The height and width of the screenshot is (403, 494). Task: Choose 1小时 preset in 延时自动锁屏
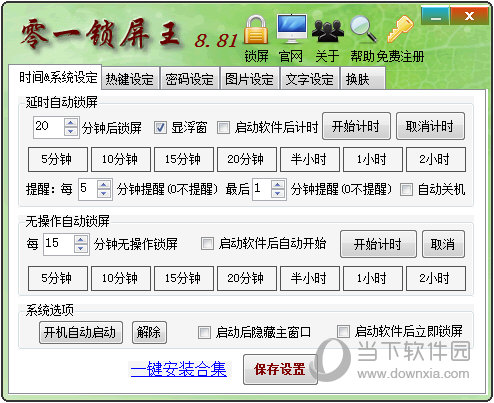pos(373,159)
